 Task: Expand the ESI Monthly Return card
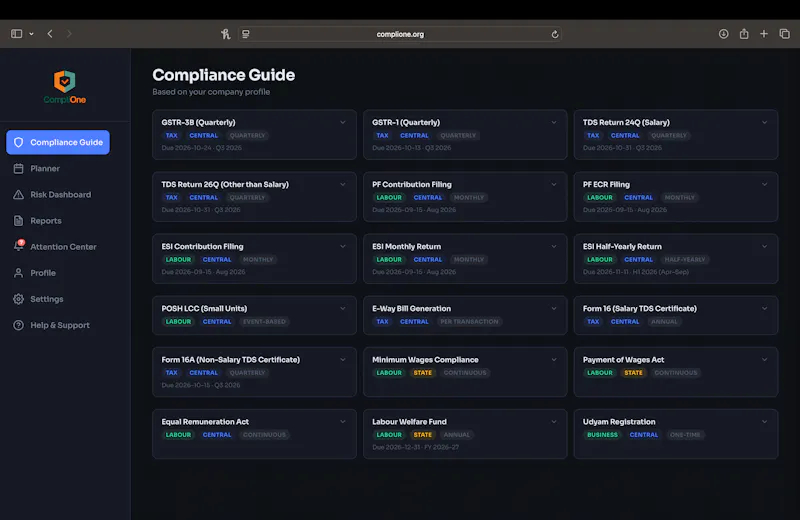point(554,246)
